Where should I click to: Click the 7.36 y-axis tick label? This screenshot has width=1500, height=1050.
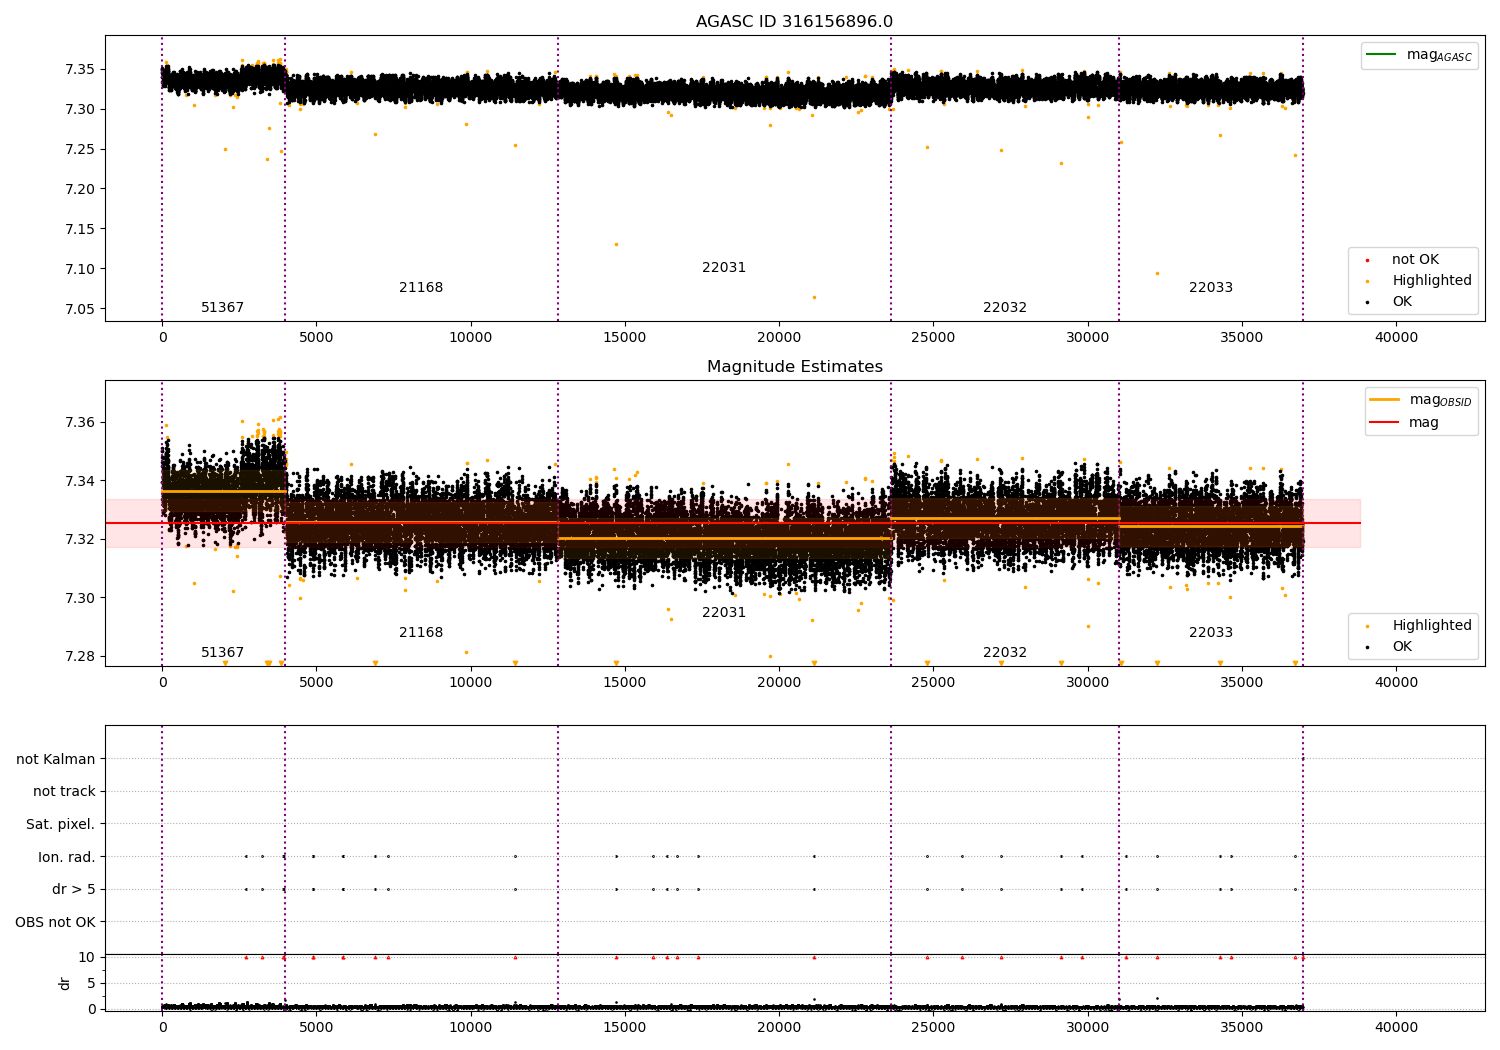click(79, 423)
